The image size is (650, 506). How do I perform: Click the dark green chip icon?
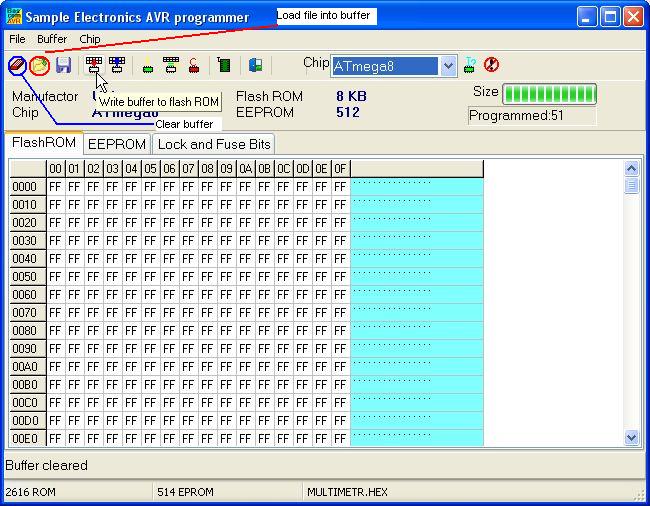pos(224,65)
